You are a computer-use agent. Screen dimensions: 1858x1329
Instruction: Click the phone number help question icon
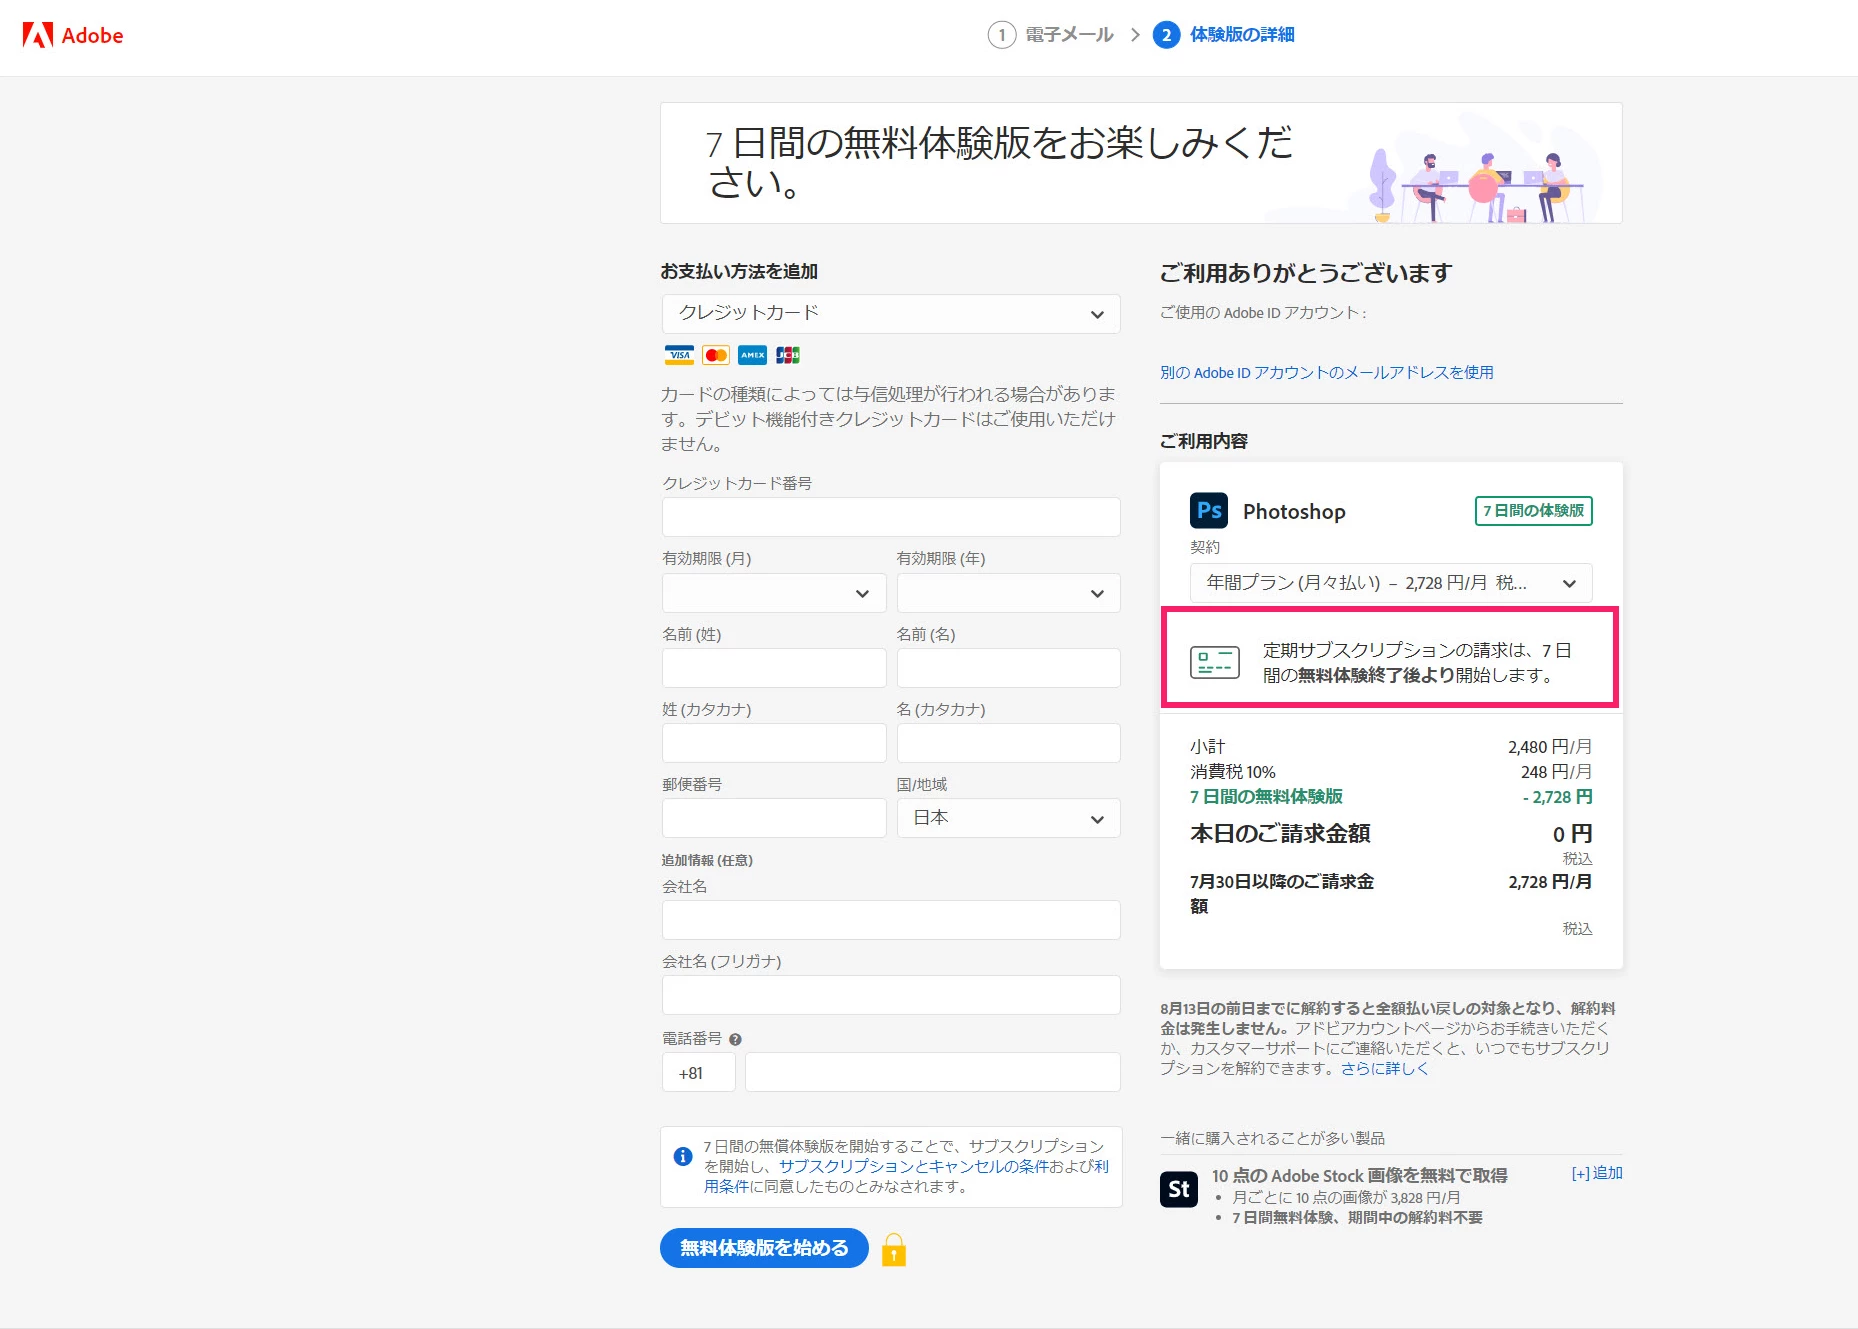(735, 1039)
